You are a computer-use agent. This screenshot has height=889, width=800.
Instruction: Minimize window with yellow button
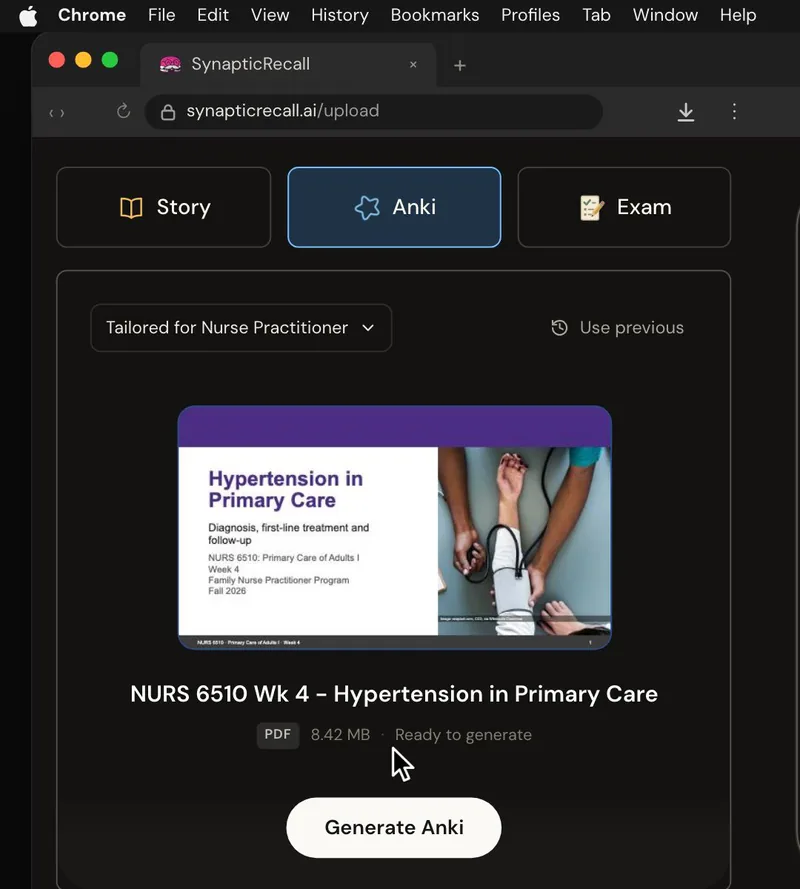[x=83, y=60]
